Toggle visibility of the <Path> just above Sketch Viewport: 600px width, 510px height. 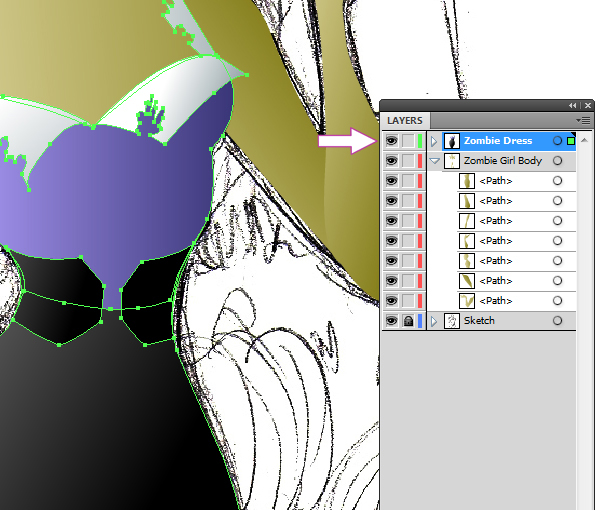pyautogui.click(x=391, y=301)
